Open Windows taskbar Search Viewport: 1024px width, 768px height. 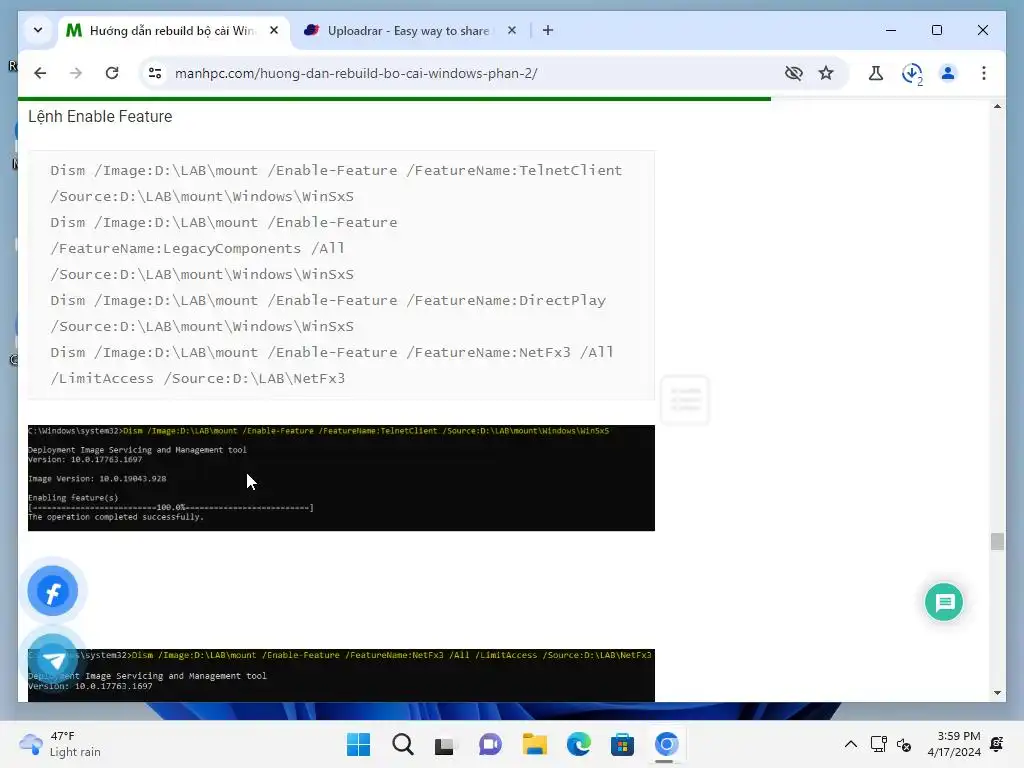[x=402, y=744]
